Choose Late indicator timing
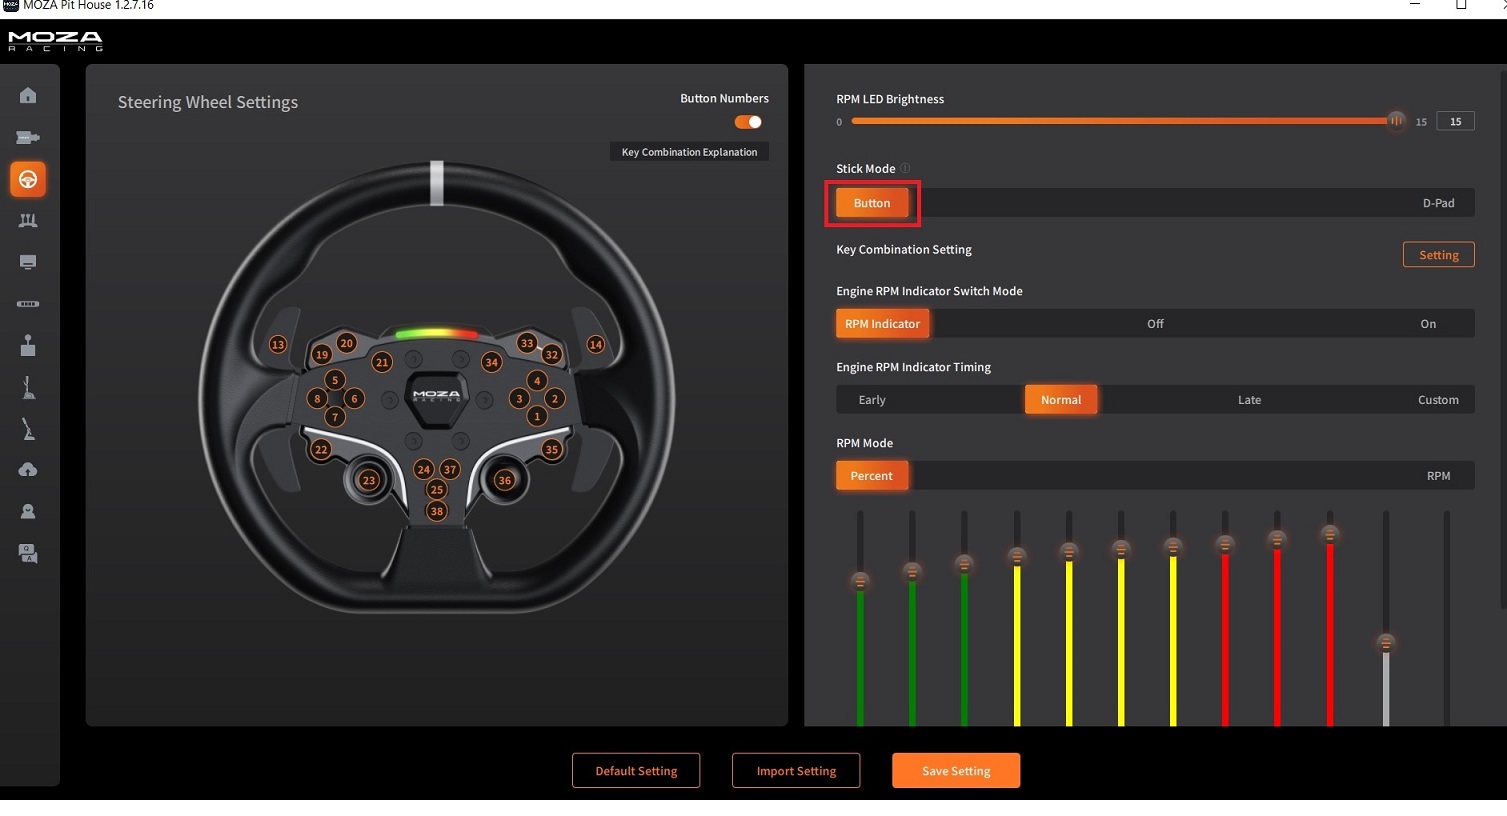The width and height of the screenshot is (1507, 816). pyautogui.click(x=1249, y=400)
